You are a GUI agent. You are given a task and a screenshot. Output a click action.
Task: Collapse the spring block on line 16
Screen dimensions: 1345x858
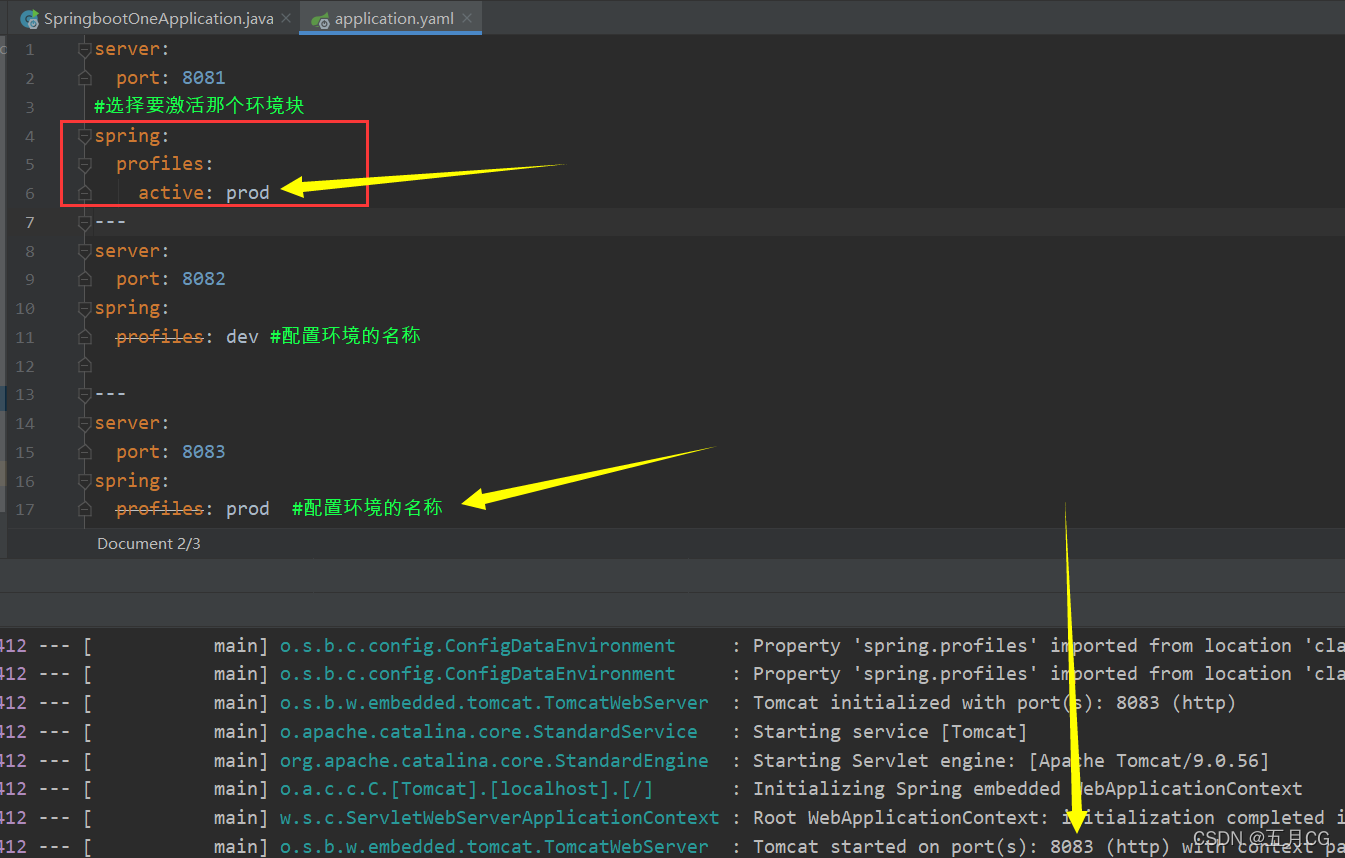[x=85, y=481]
